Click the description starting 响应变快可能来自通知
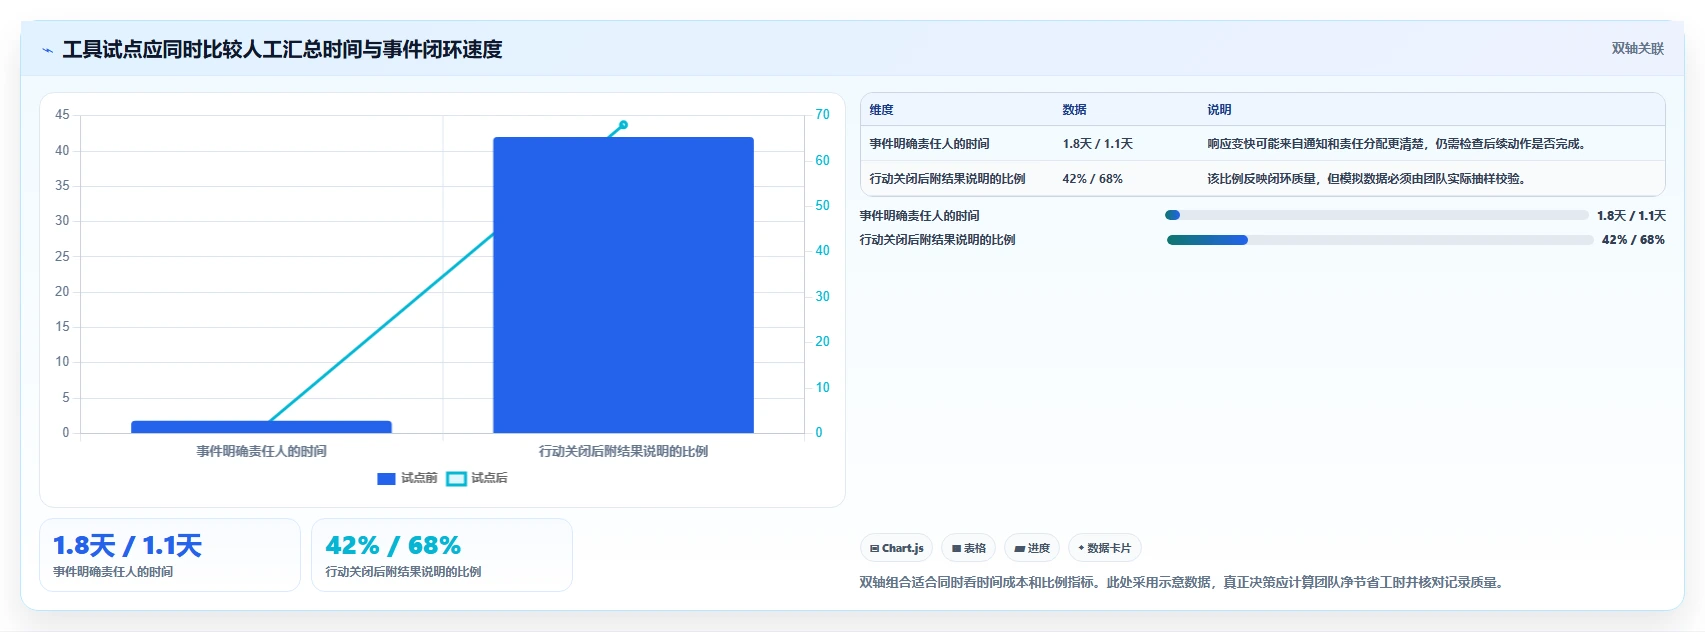Viewport: 1705px width, 632px height. coord(1396,144)
